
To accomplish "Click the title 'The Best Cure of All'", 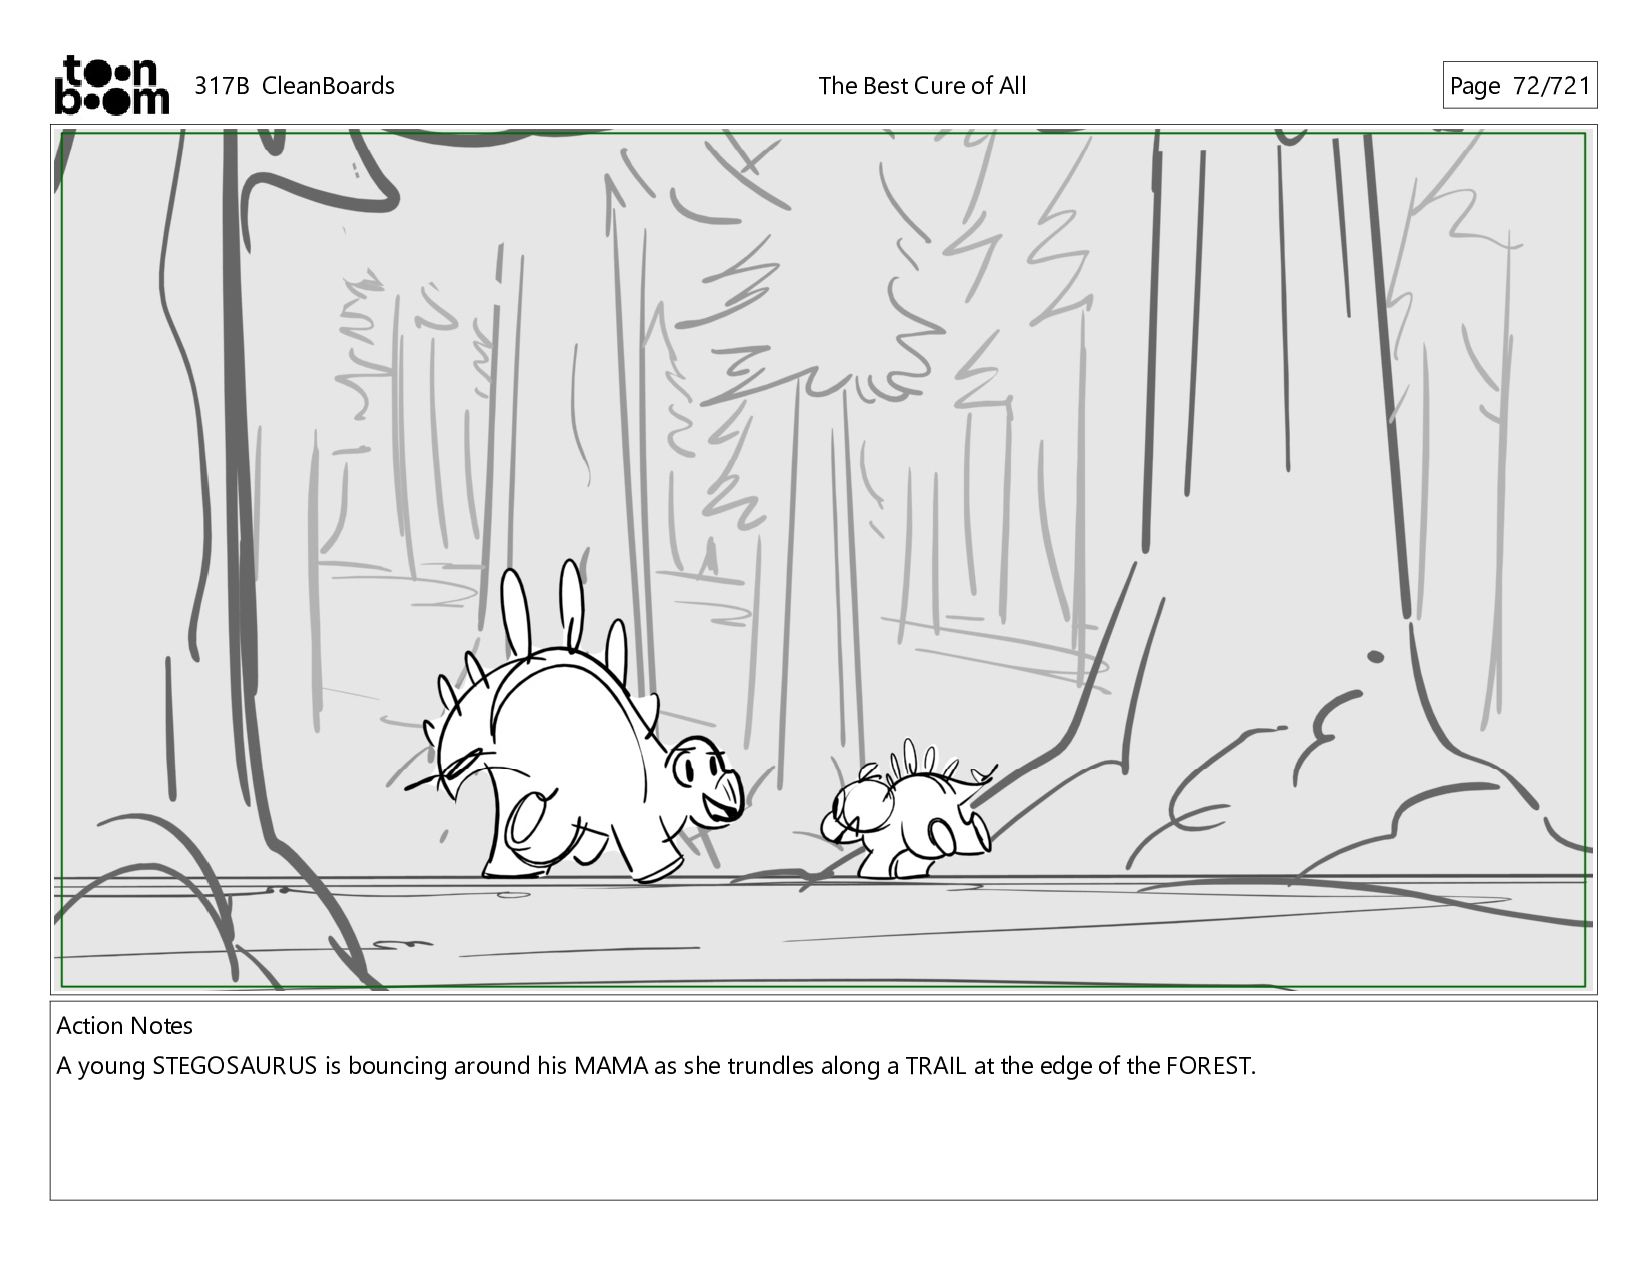I will 922,86.
